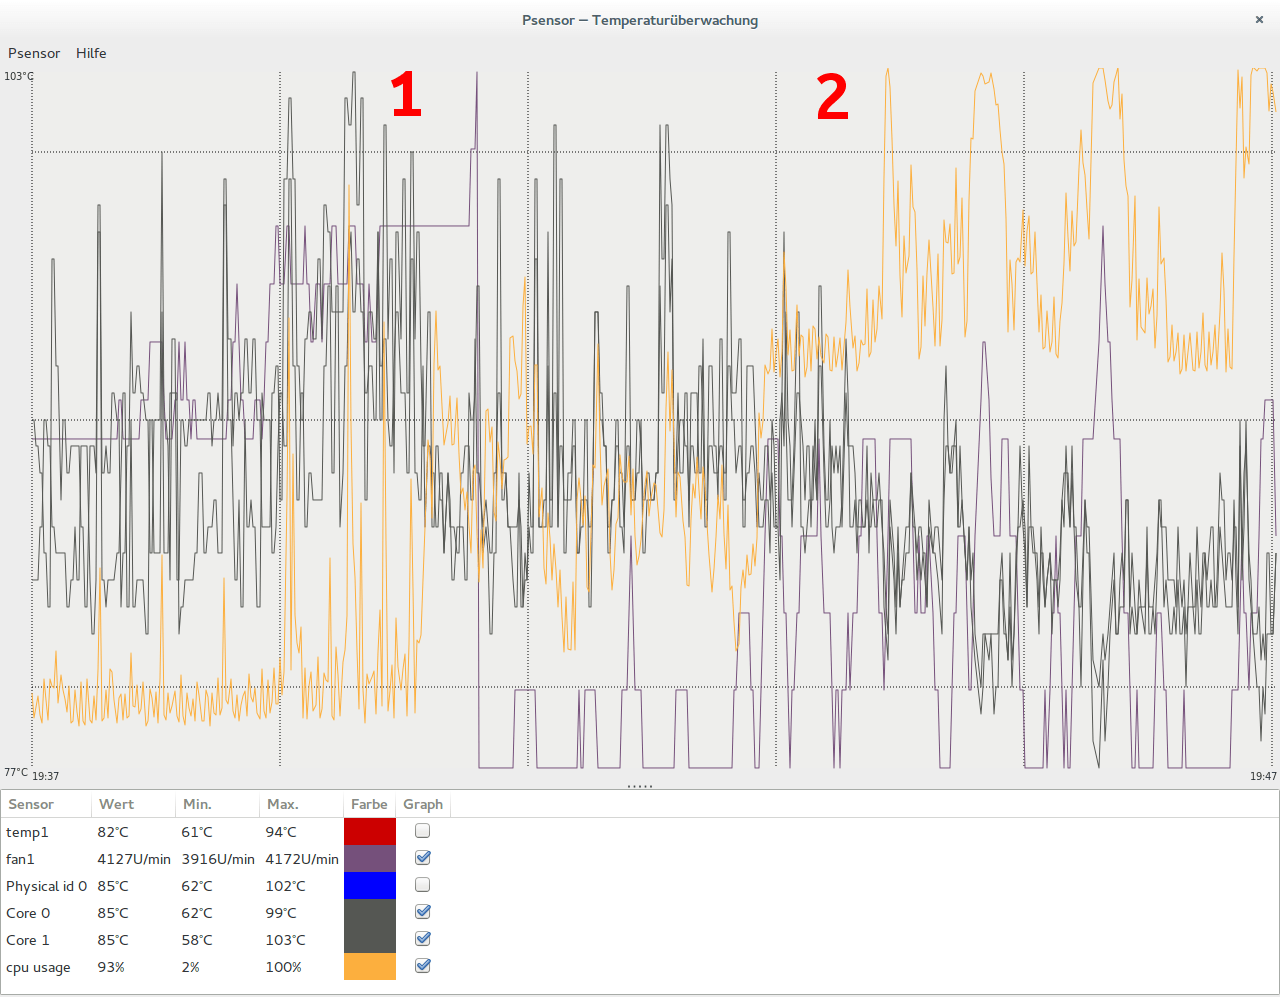Close the Psensor window
Viewport: 1280px width, 997px height.
click(1259, 19)
